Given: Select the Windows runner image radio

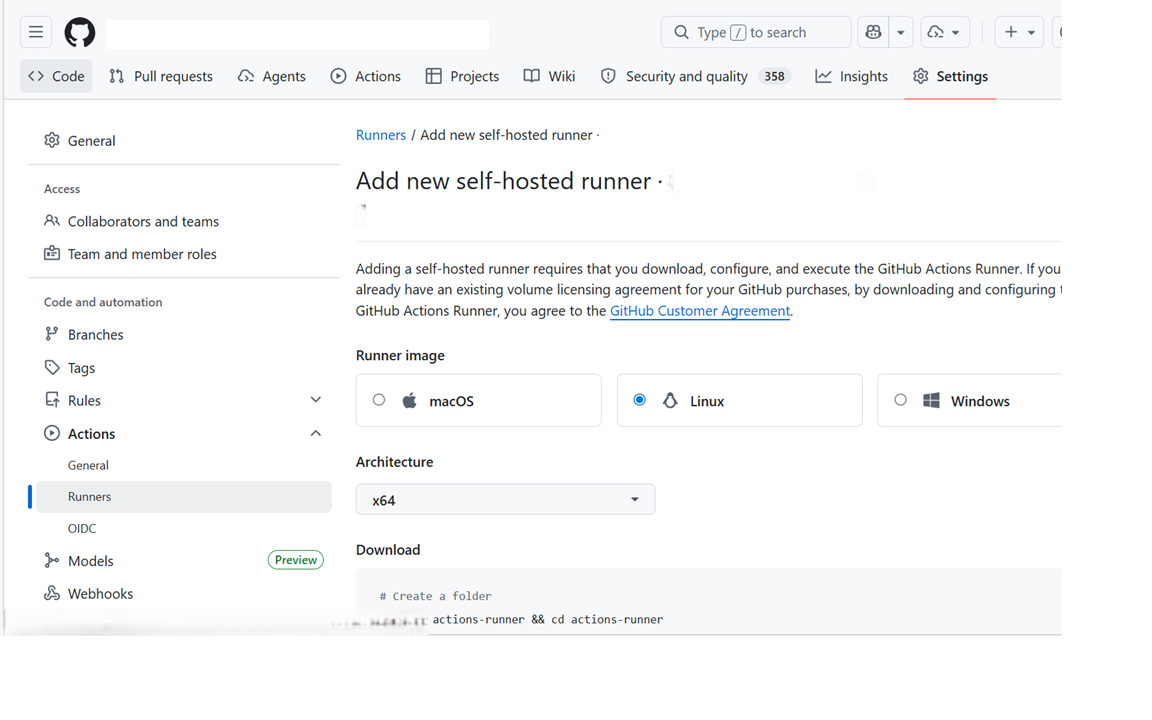Looking at the screenshot, I should (x=900, y=400).
